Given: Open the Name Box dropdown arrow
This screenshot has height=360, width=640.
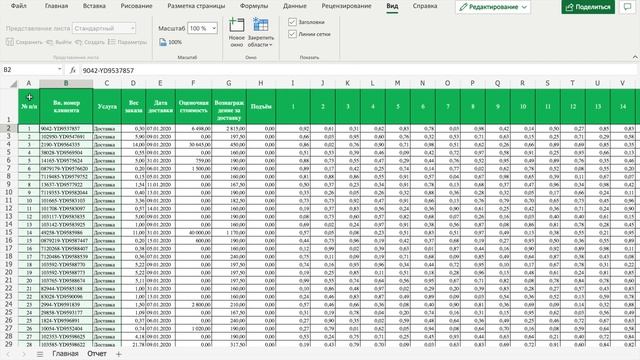Looking at the screenshot, I should [60, 70].
